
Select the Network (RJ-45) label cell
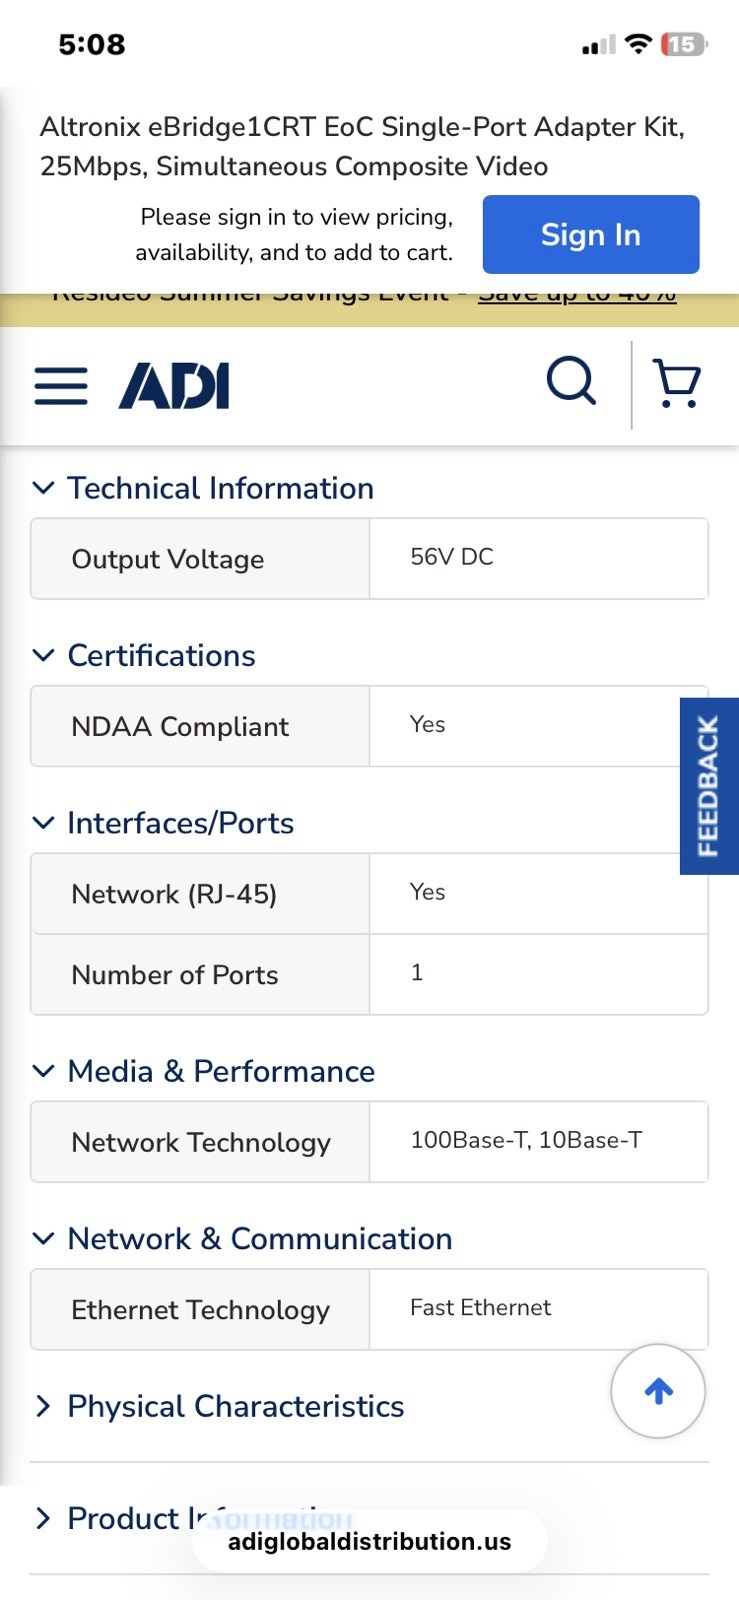pos(200,894)
